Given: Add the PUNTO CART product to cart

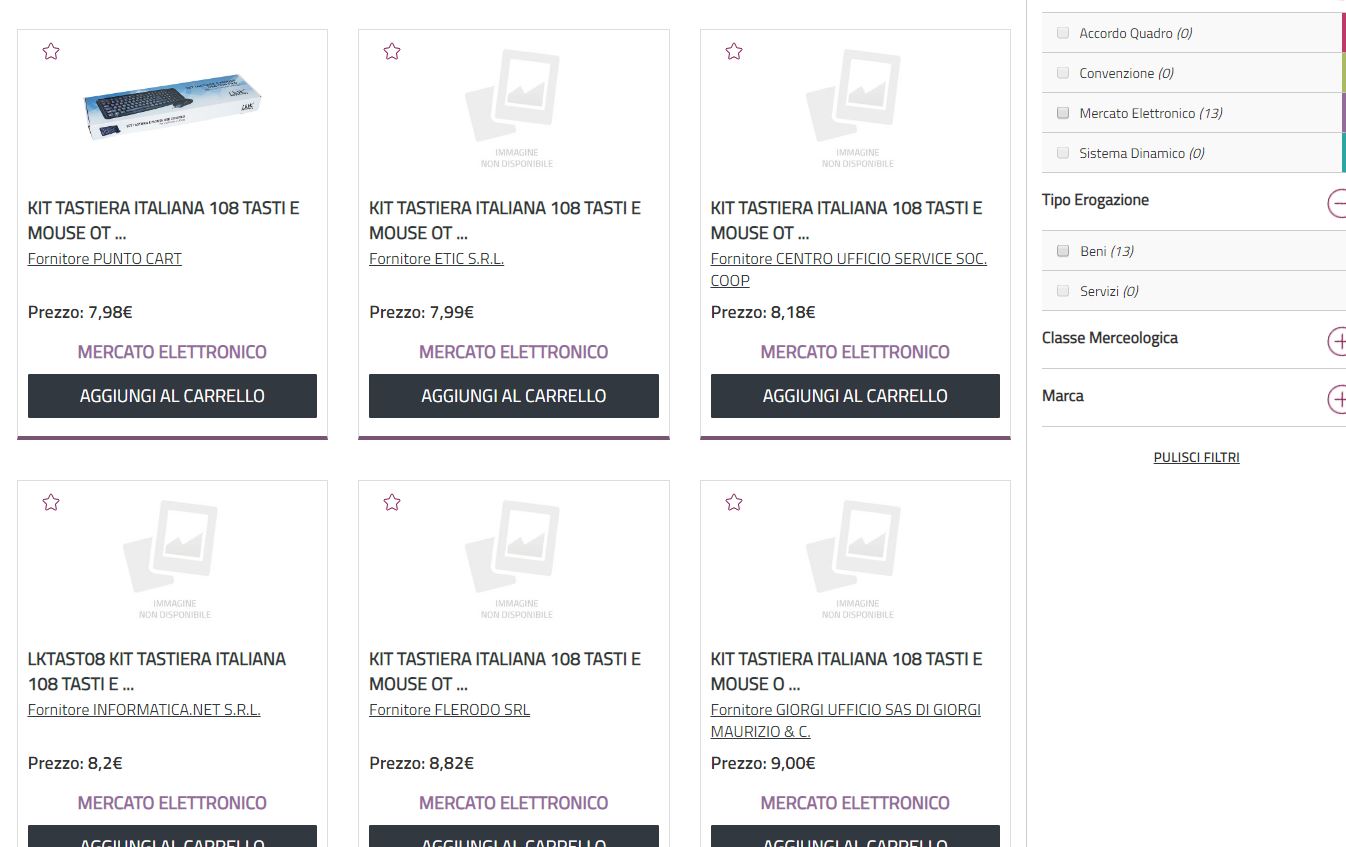Looking at the screenshot, I should tap(172, 396).
